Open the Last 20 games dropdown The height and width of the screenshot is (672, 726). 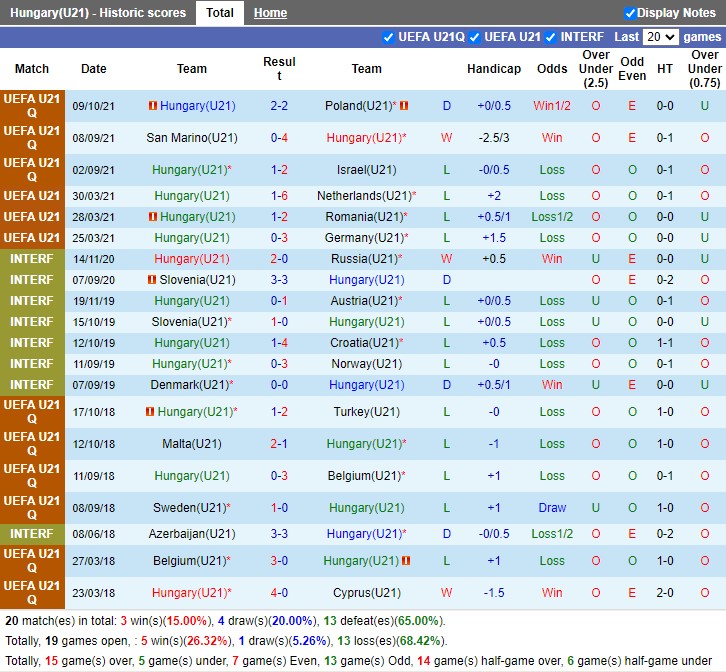click(x=661, y=37)
